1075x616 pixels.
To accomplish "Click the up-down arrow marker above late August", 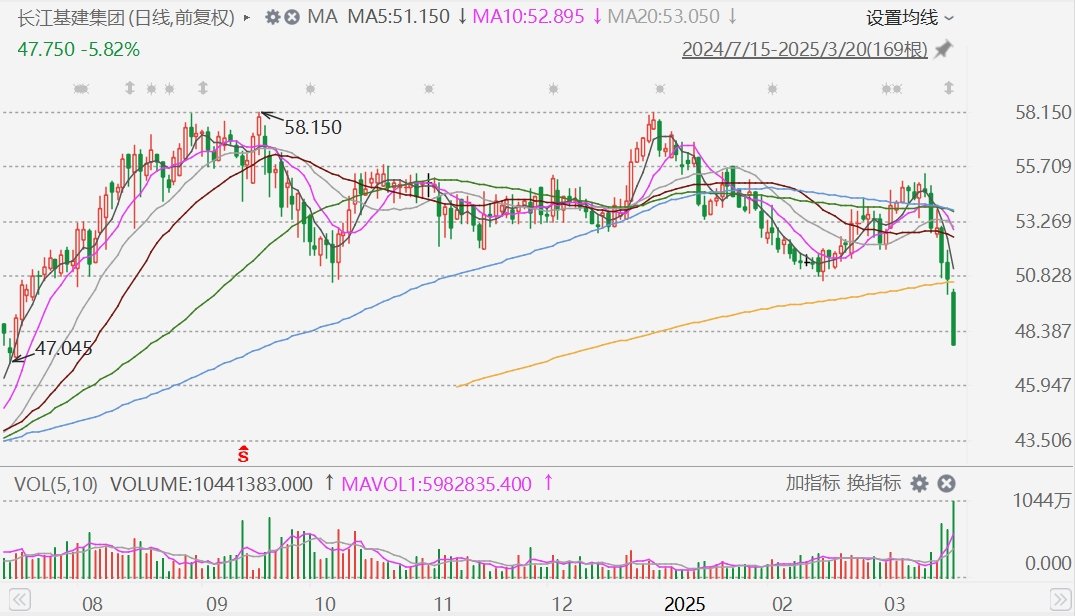I will point(202,88).
